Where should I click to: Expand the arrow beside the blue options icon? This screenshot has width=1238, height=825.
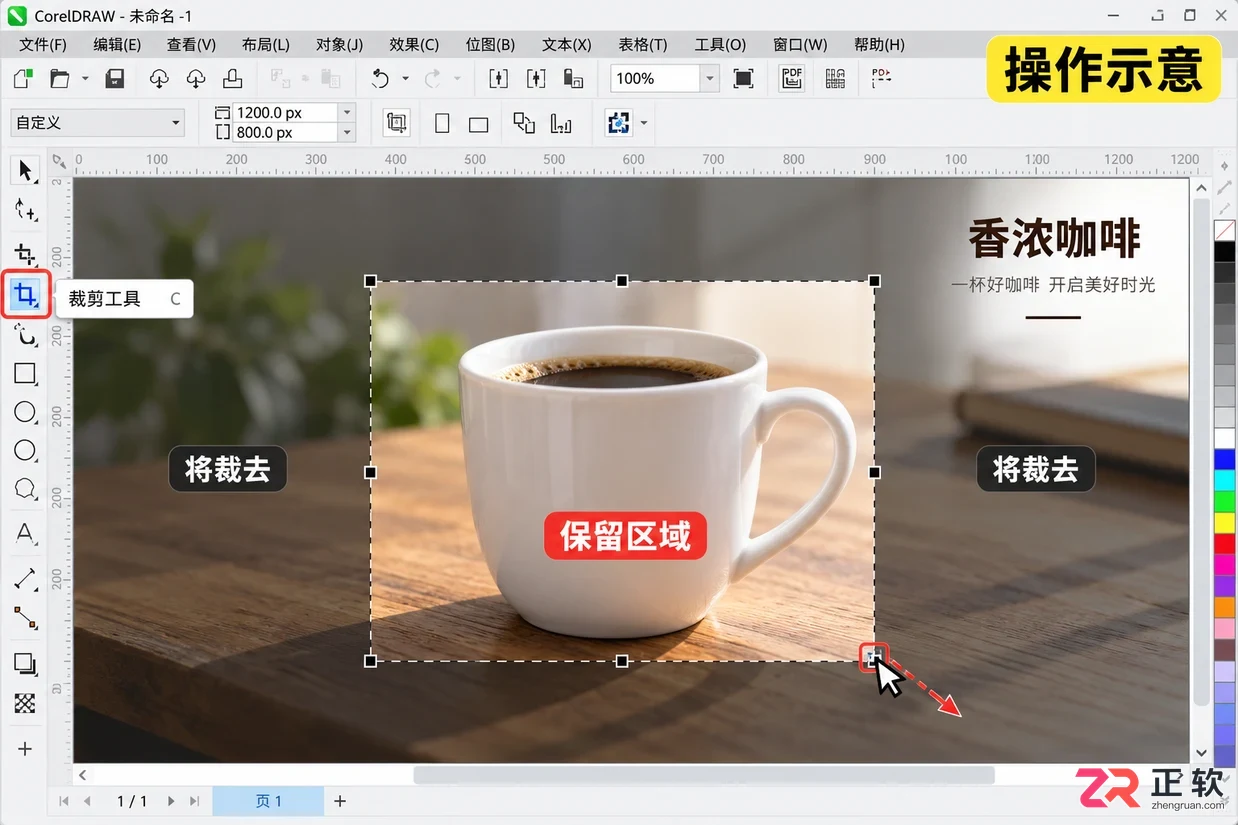(x=644, y=123)
